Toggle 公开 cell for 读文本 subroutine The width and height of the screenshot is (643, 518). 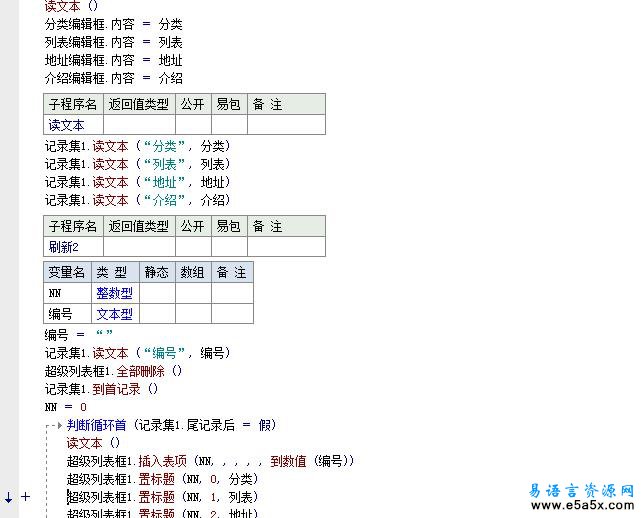193,125
